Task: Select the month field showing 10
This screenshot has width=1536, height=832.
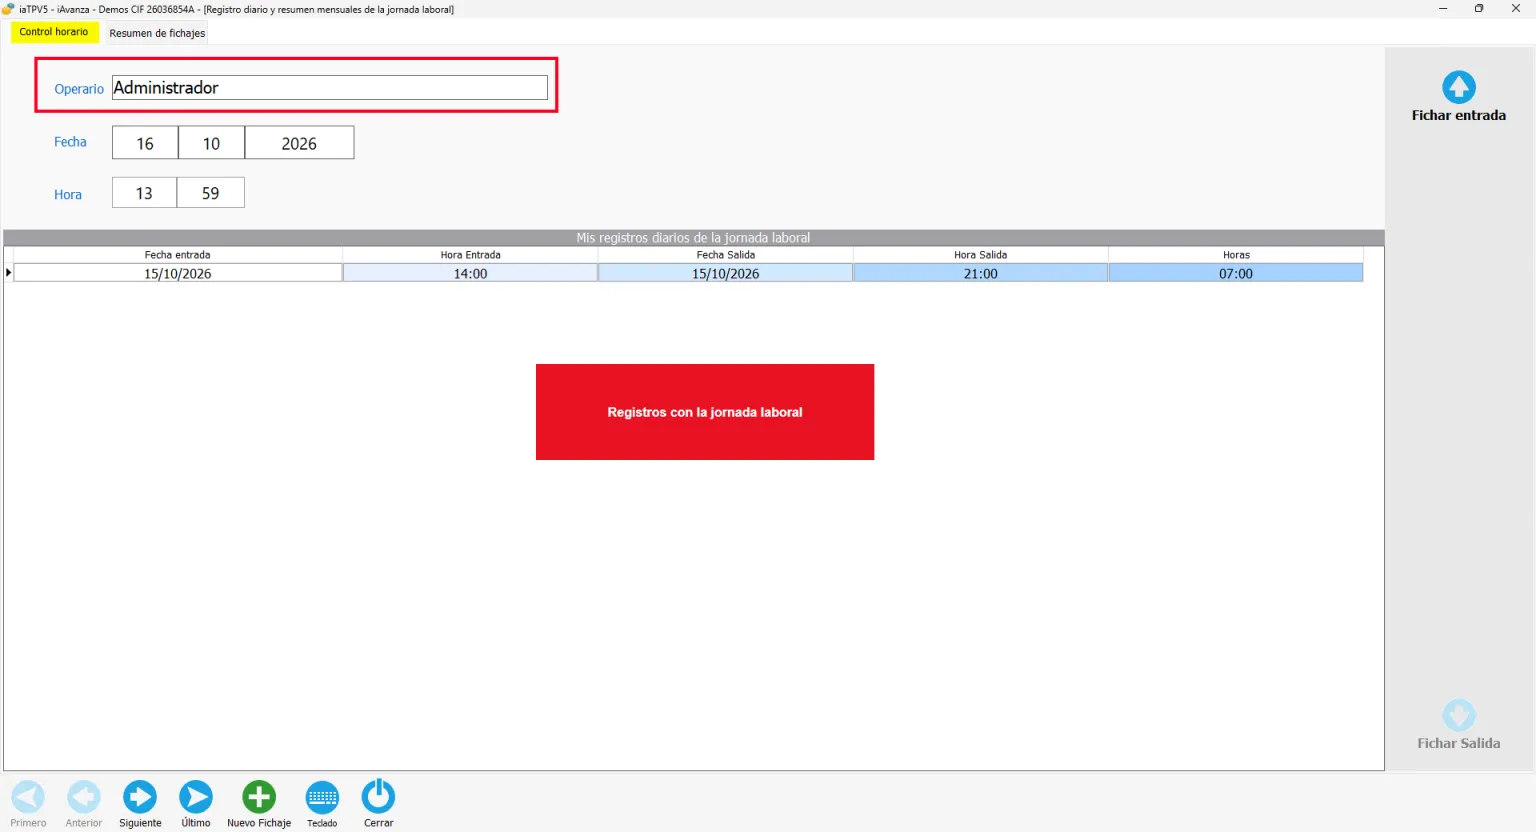Action: tap(211, 143)
